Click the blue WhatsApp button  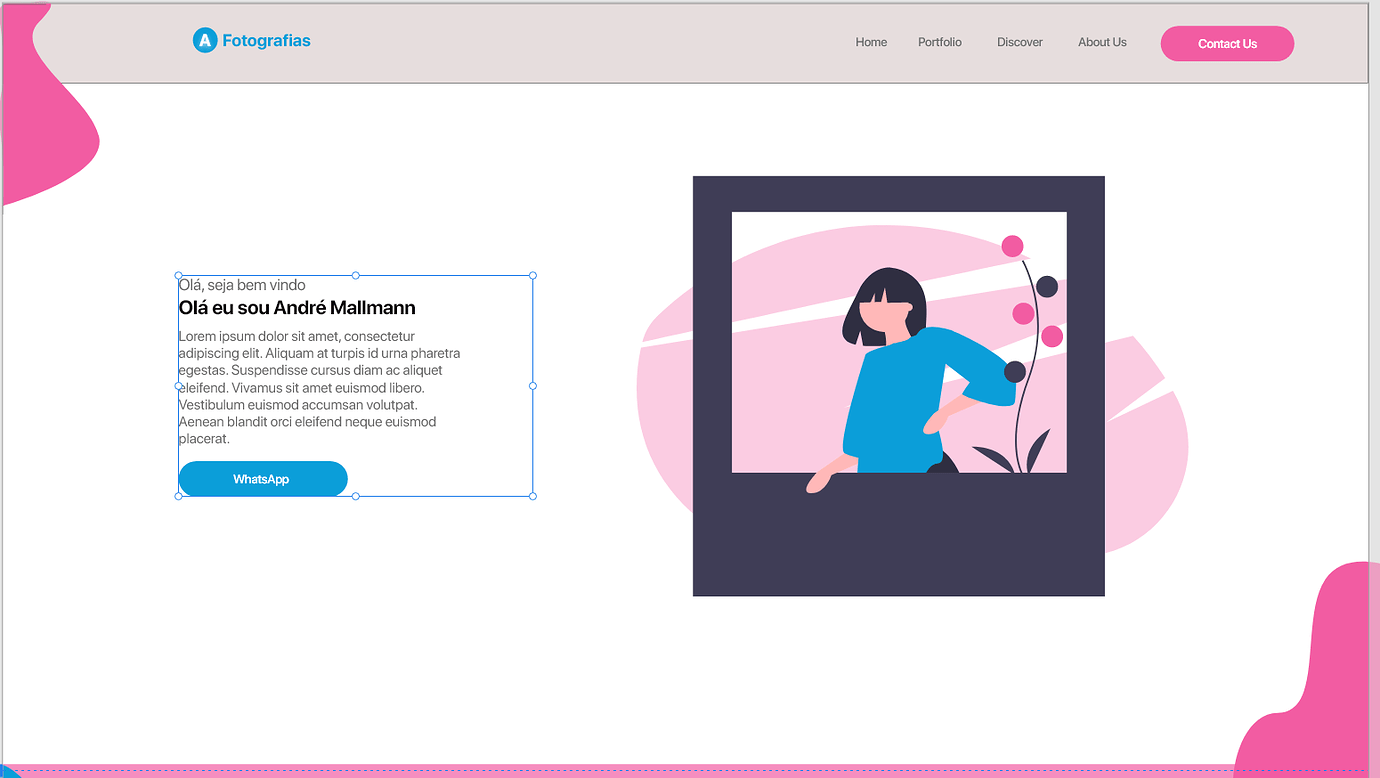263,479
